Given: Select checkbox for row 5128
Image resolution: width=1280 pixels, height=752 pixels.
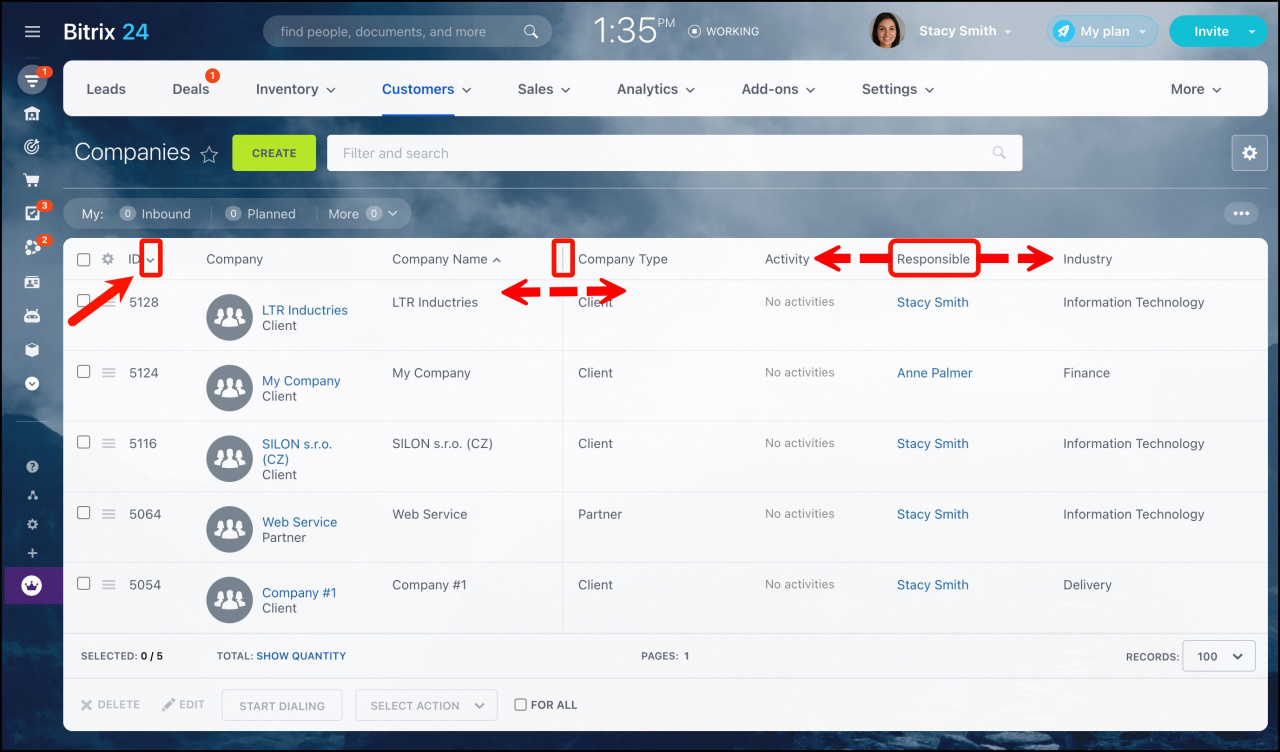Looking at the screenshot, I should click(x=84, y=301).
